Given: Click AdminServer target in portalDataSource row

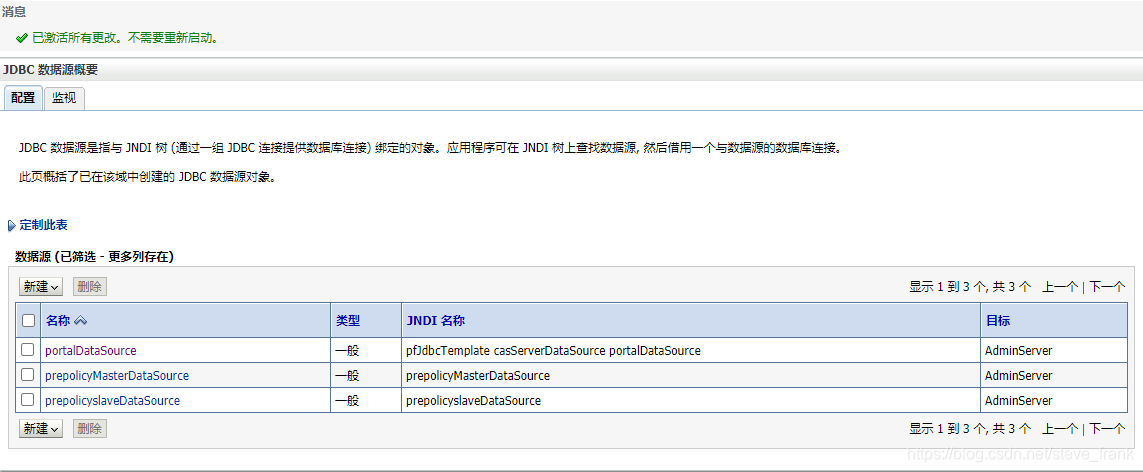Looking at the screenshot, I should tap(1018, 350).
